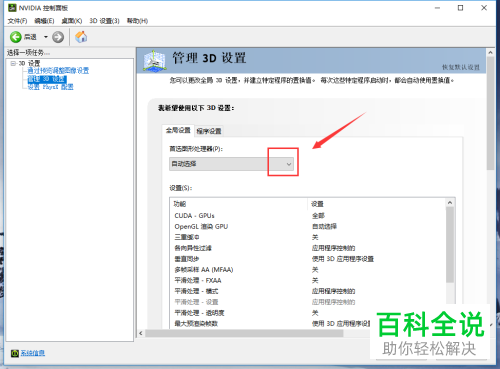The image size is (500, 369).
Task: Select 管理 3D 设置 in the task tree
Action: tap(47, 79)
